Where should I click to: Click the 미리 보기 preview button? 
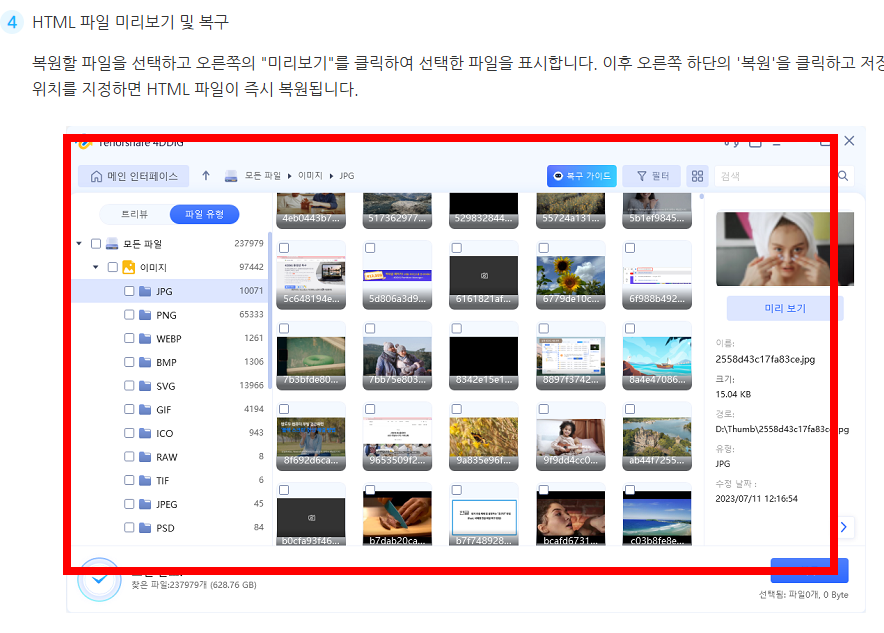783,310
